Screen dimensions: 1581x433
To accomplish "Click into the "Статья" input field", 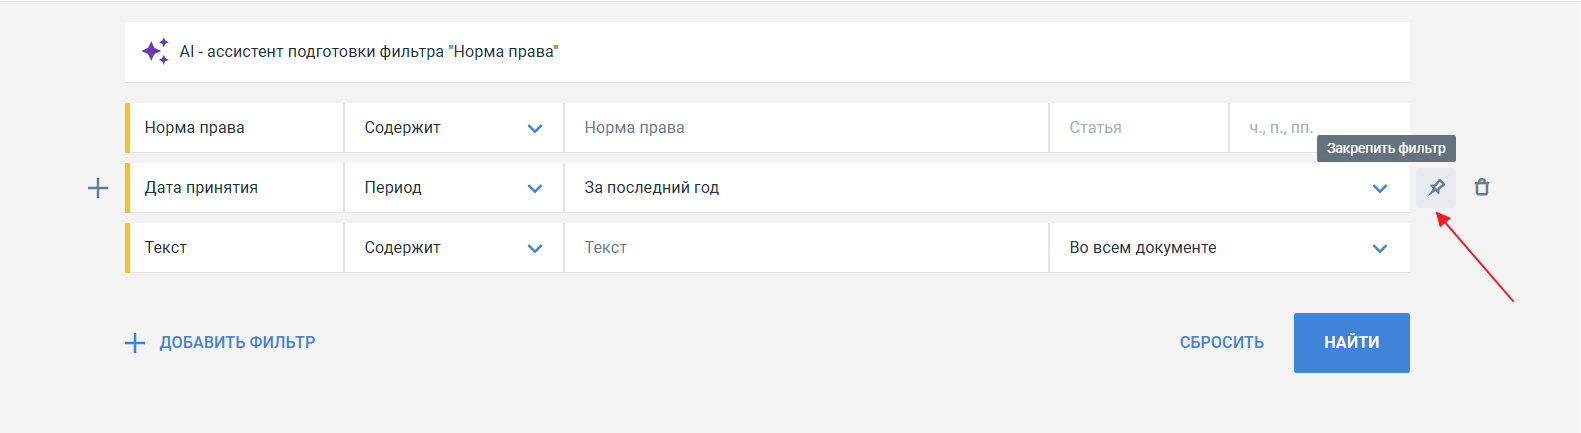I will tap(1137, 128).
